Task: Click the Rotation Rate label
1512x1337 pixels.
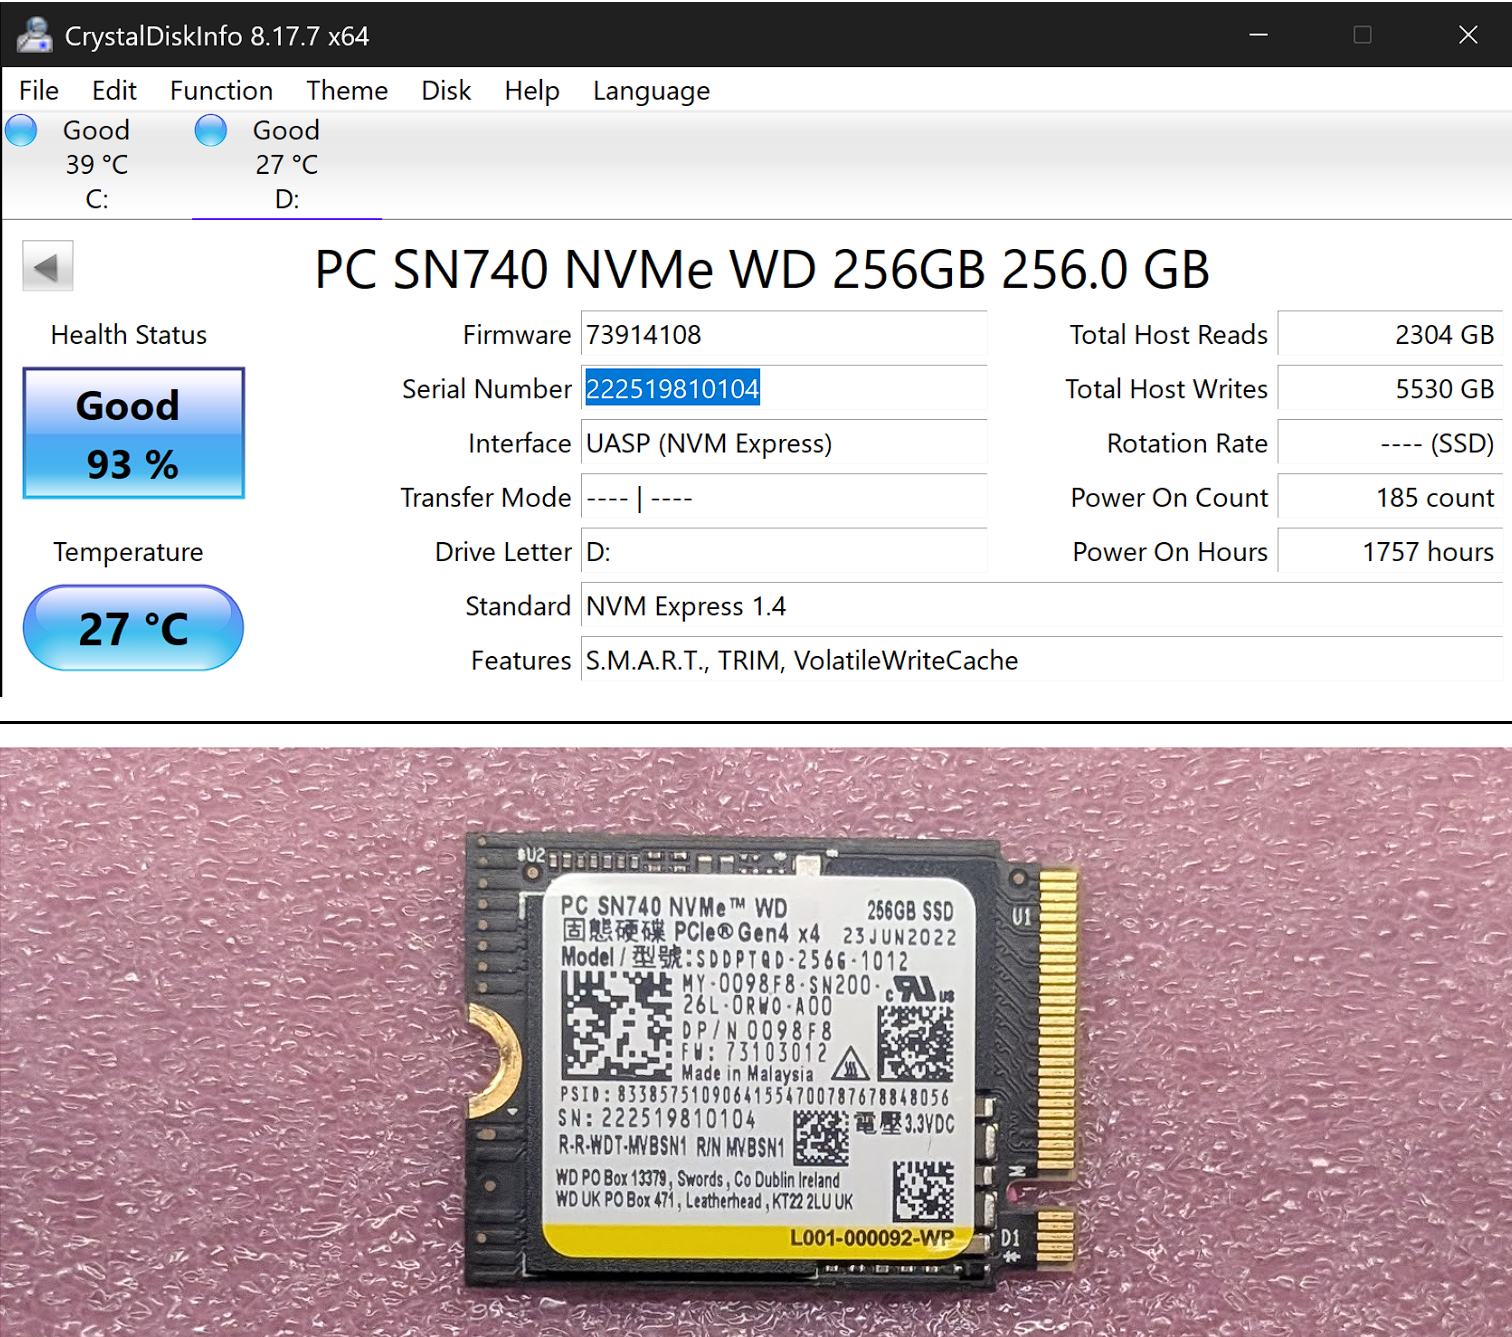Action: coord(1187,443)
